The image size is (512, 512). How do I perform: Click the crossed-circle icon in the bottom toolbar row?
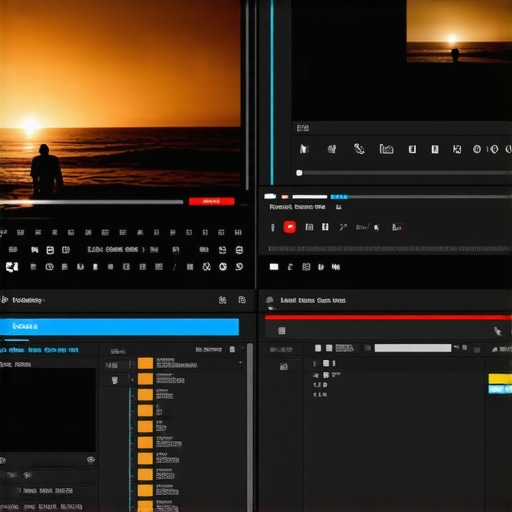[207, 267]
